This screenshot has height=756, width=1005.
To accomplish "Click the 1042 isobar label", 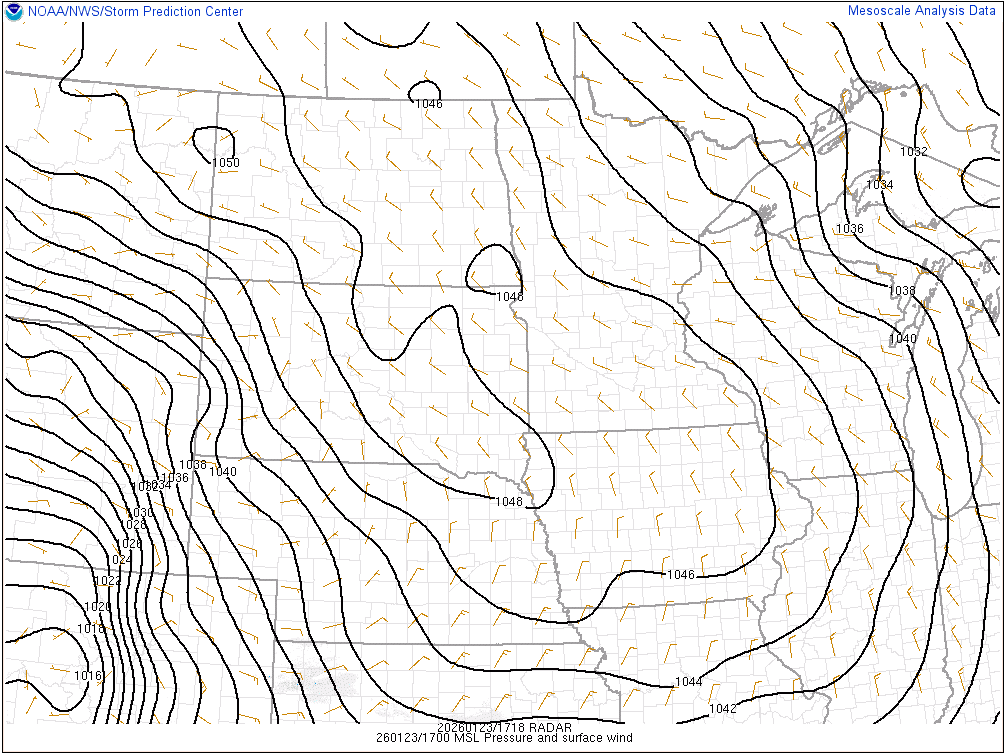I will click(722, 708).
